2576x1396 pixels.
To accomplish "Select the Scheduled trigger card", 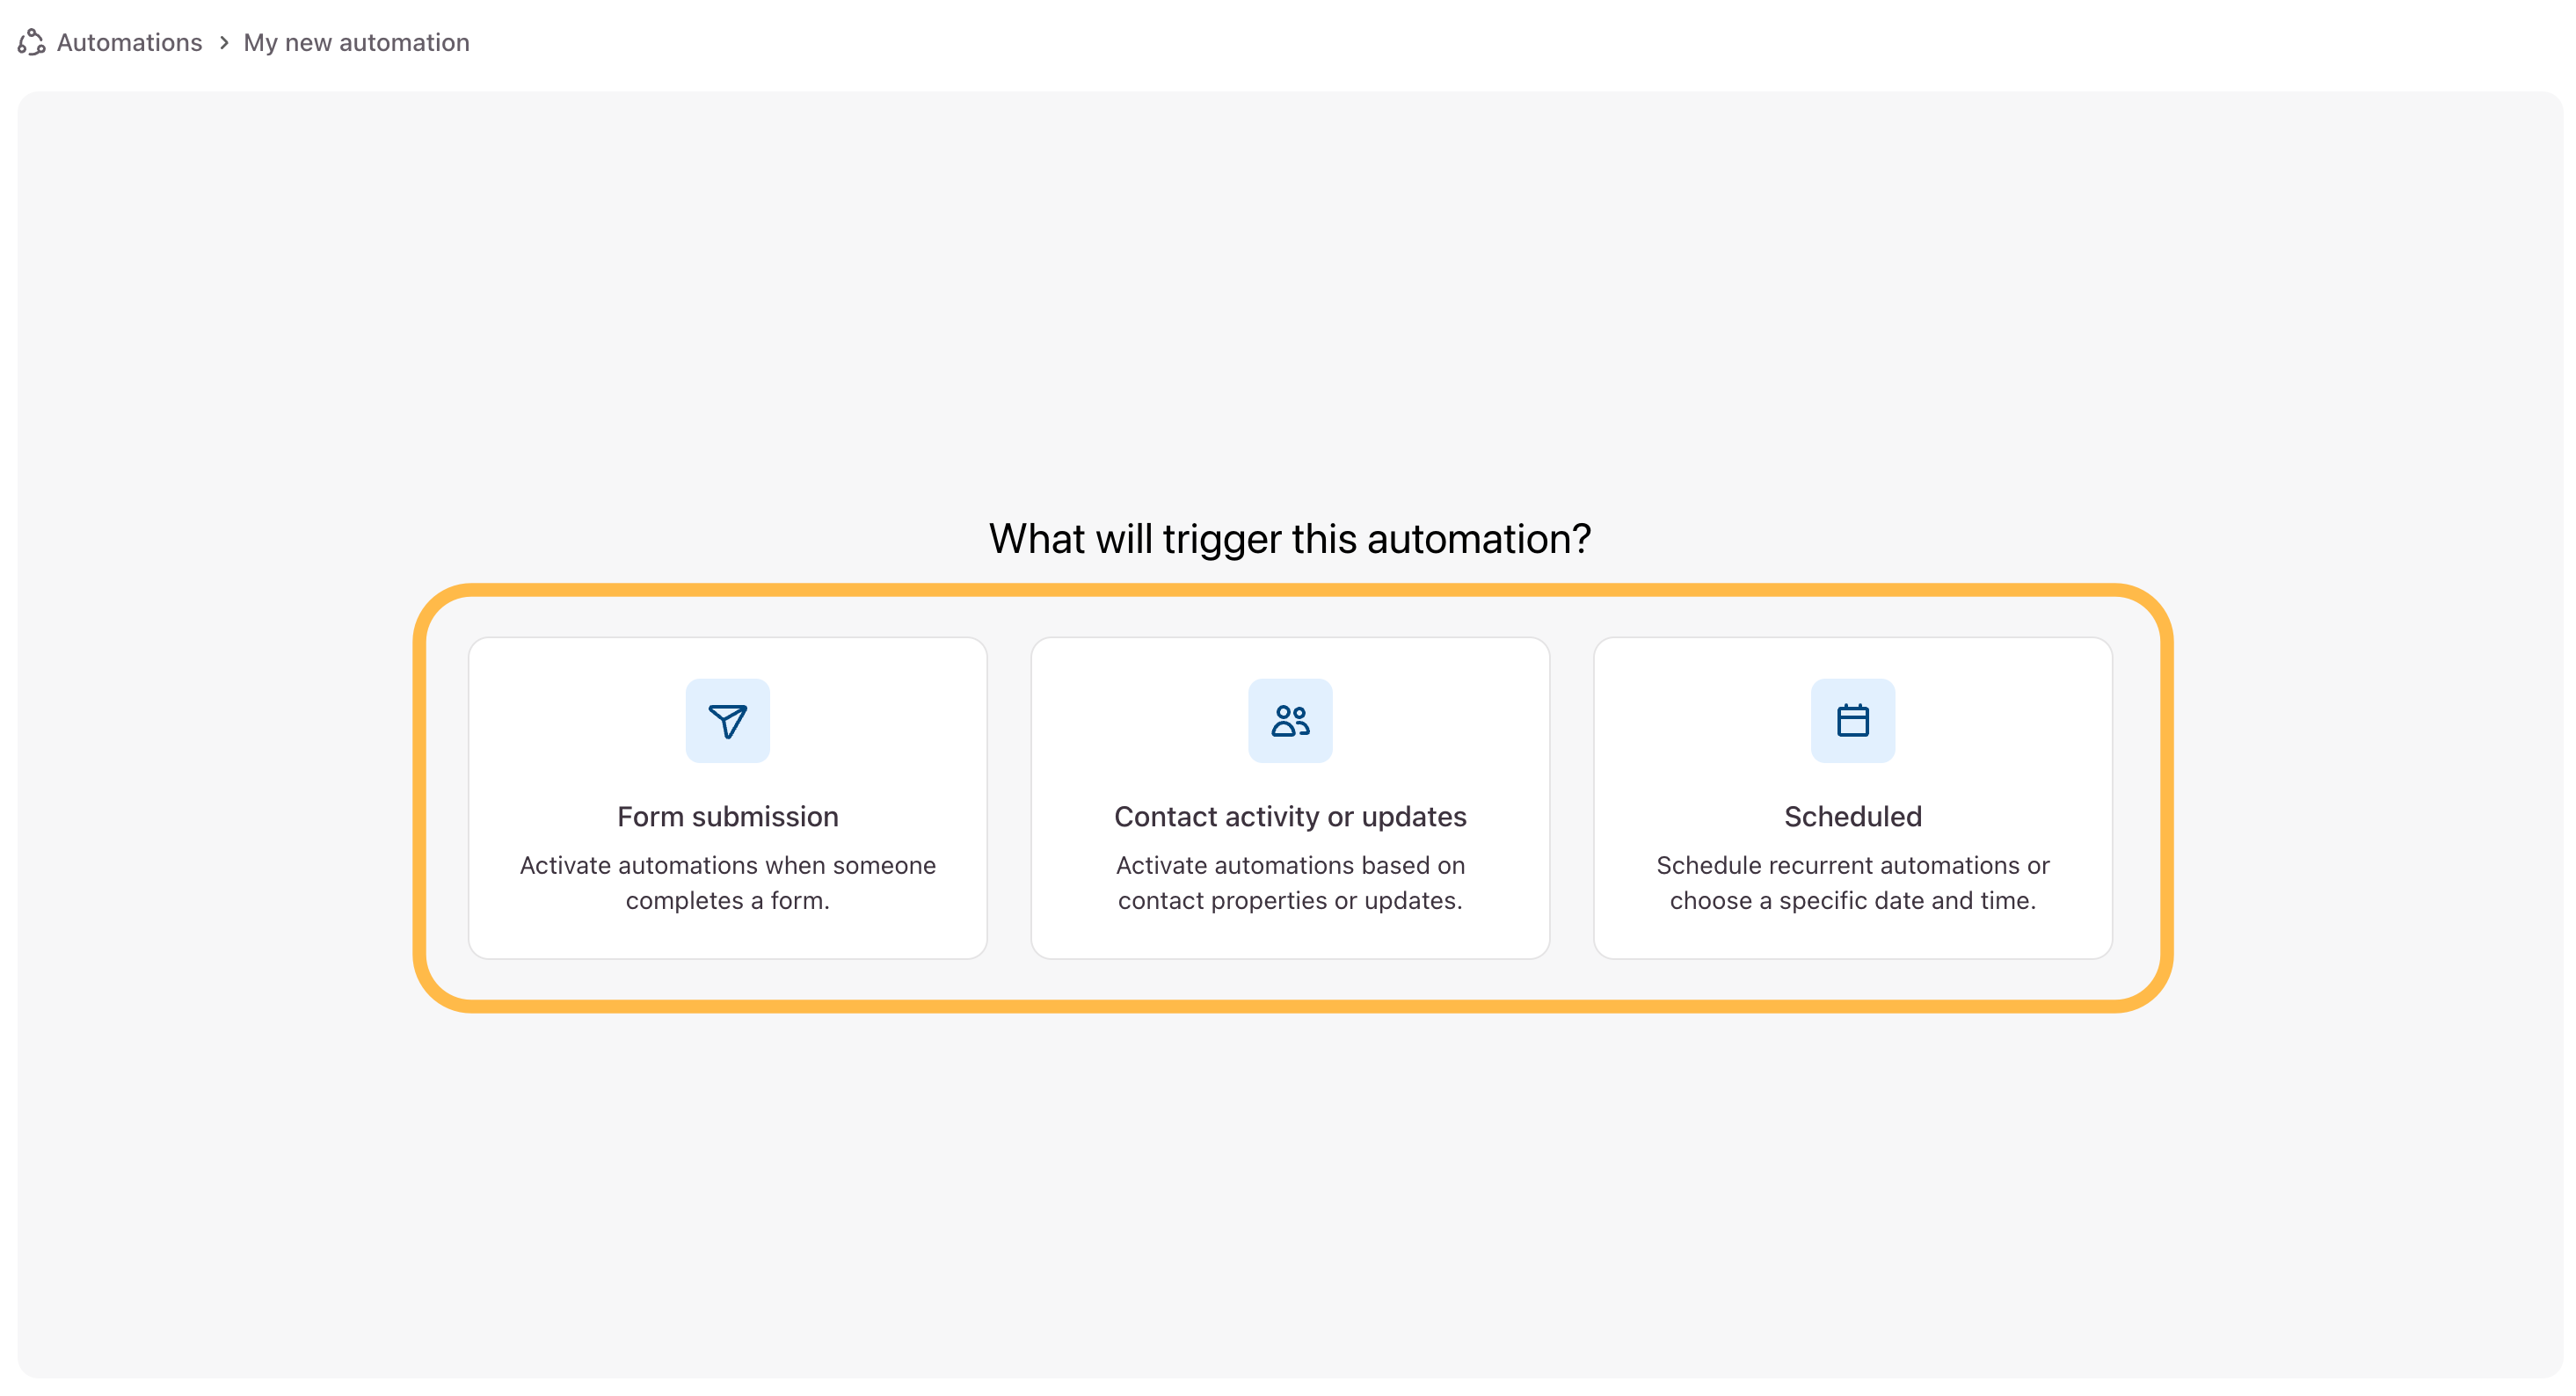I will (x=1852, y=797).
